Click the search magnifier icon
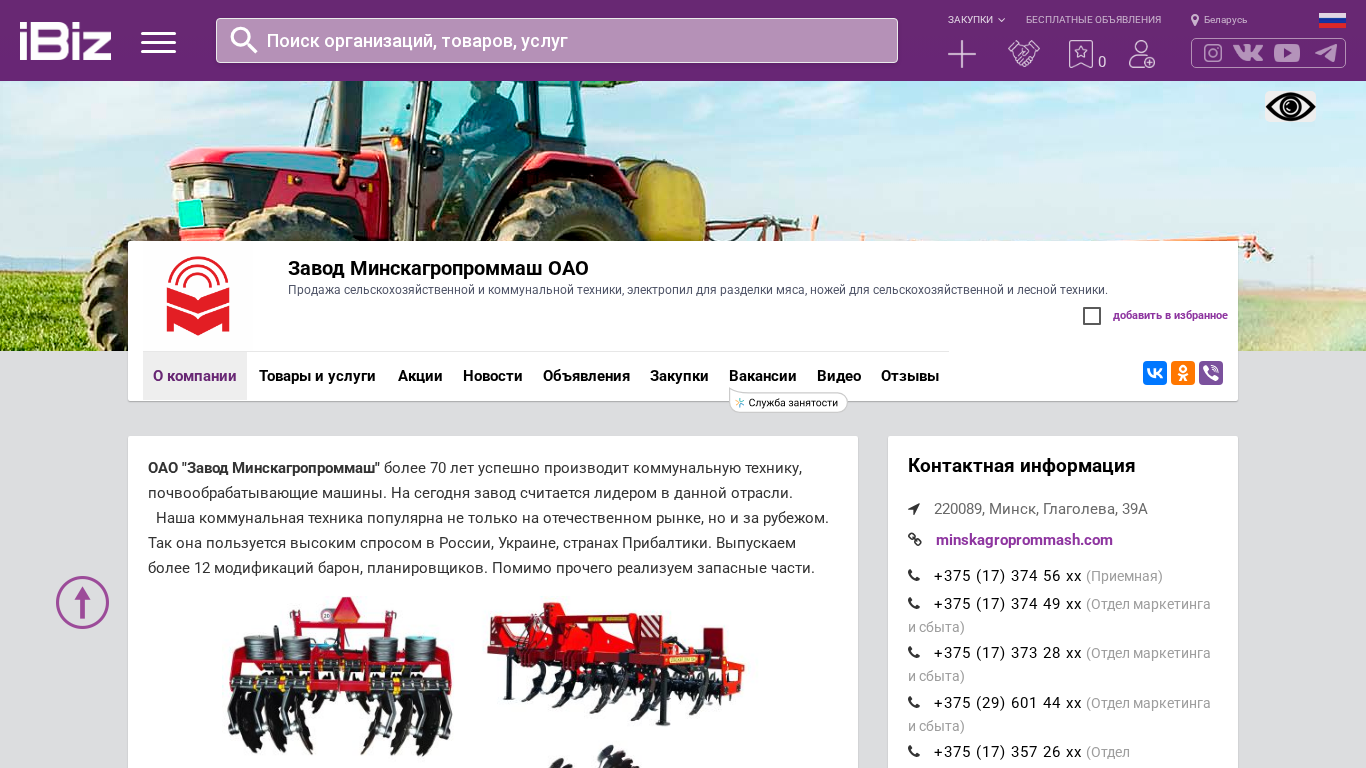This screenshot has height=768, width=1366. click(244, 40)
